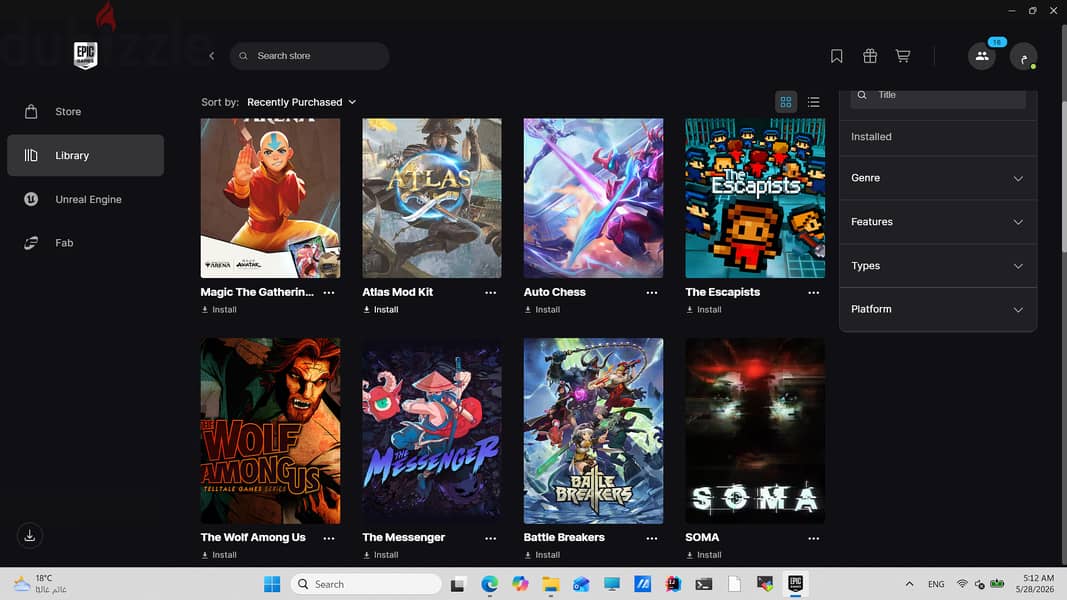The height and width of the screenshot is (600, 1067).
Task: Open the Windows Start menu
Action: (x=272, y=584)
